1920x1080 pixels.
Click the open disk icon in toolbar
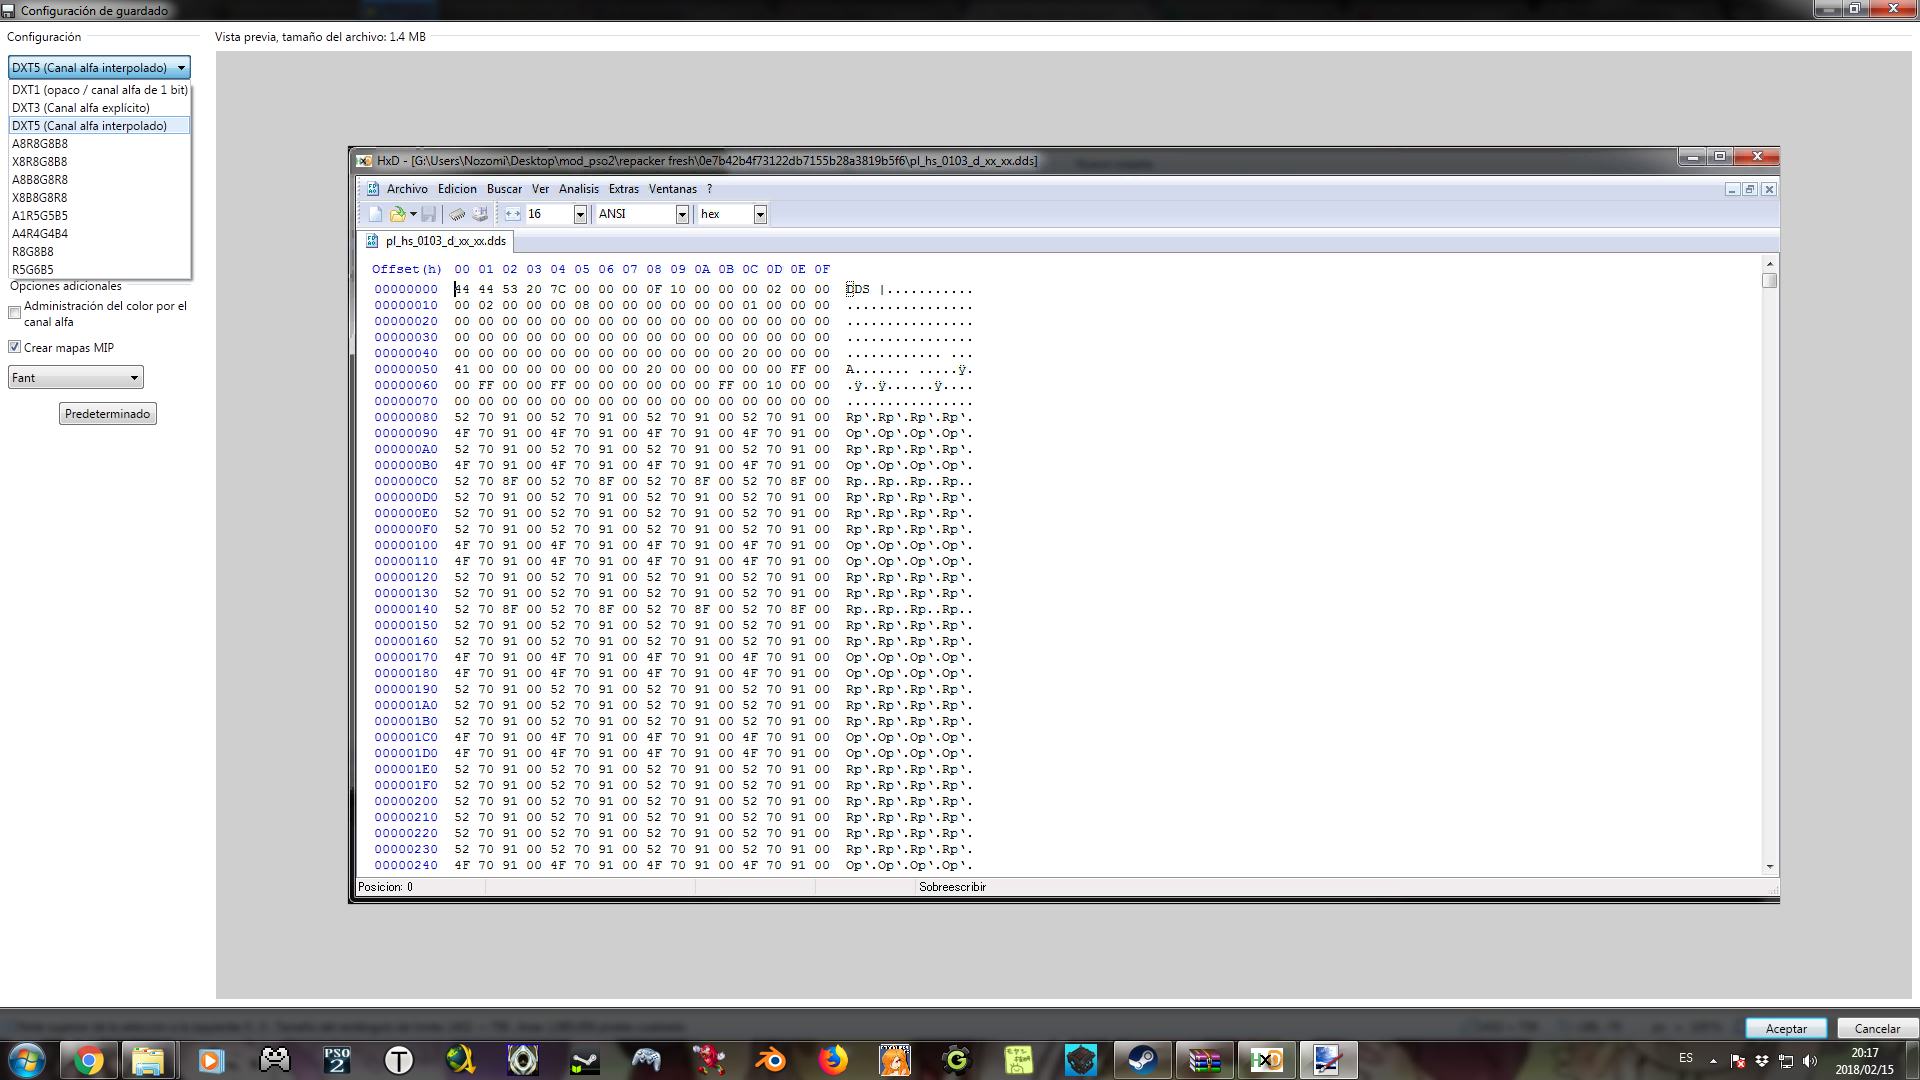(x=480, y=214)
